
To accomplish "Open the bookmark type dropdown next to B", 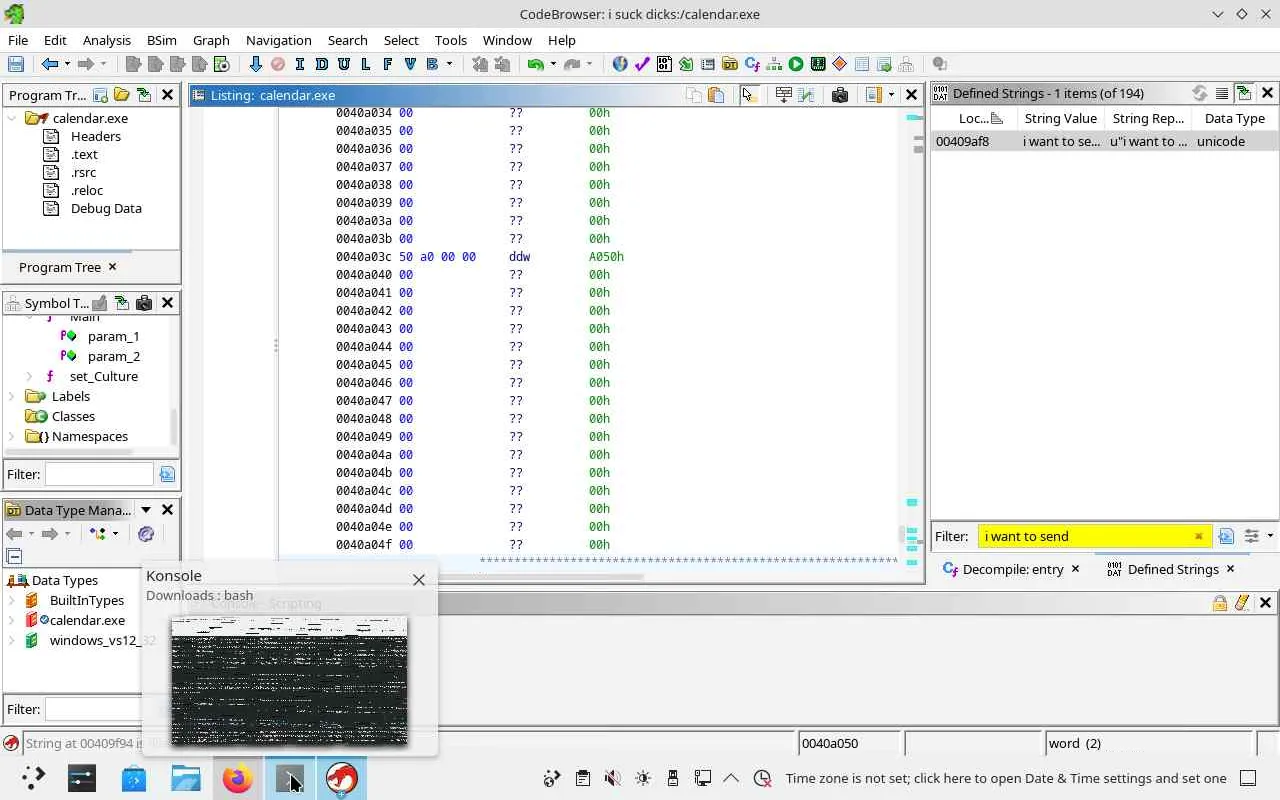I will click(449, 64).
